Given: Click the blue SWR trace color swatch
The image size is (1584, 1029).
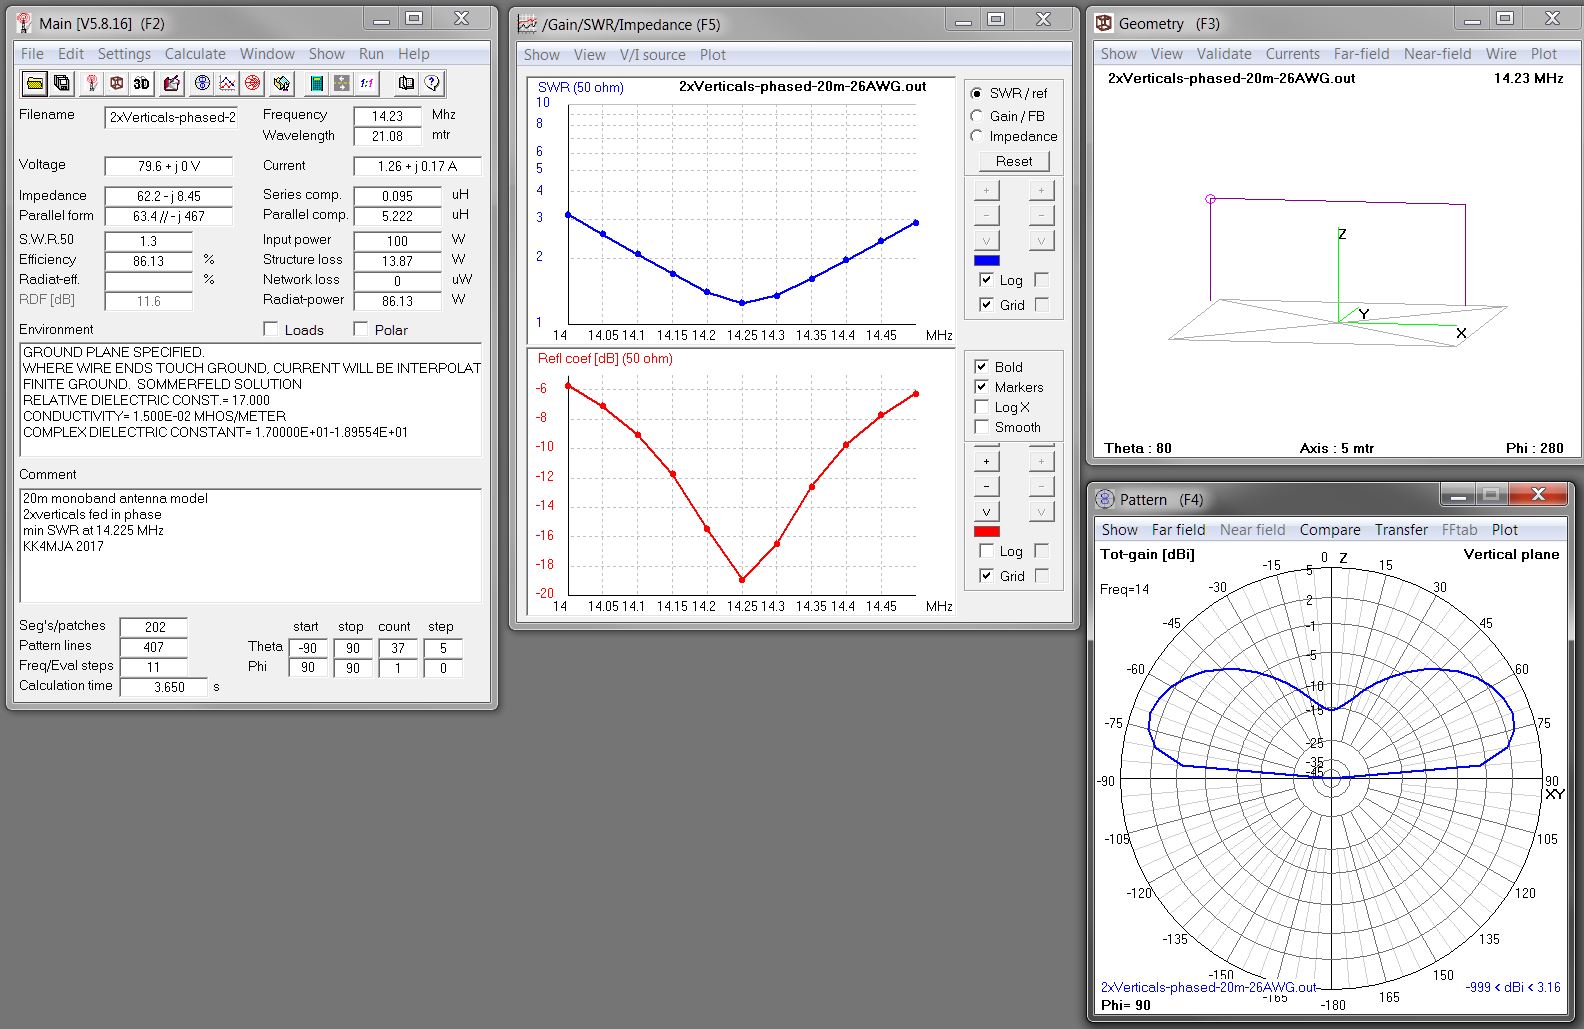Looking at the screenshot, I should (986, 260).
